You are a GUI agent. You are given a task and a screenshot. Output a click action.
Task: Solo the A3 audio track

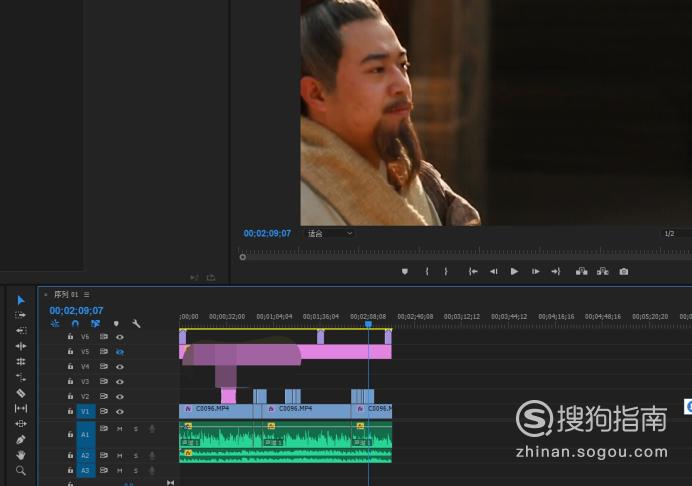[135, 471]
